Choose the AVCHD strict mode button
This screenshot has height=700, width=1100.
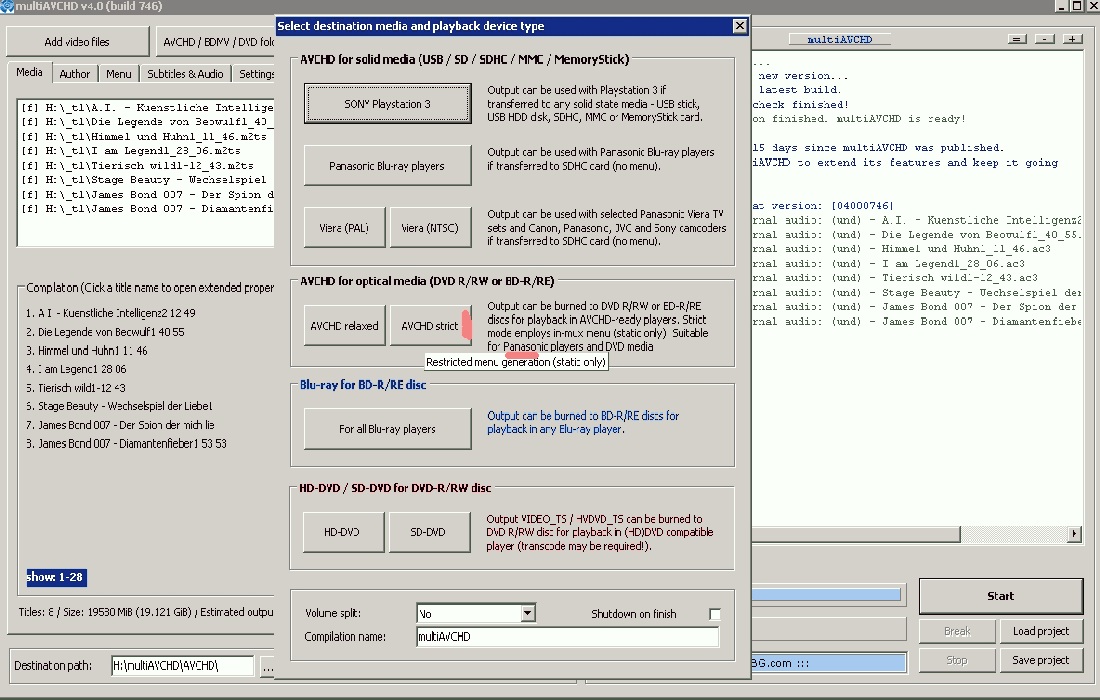(x=429, y=326)
